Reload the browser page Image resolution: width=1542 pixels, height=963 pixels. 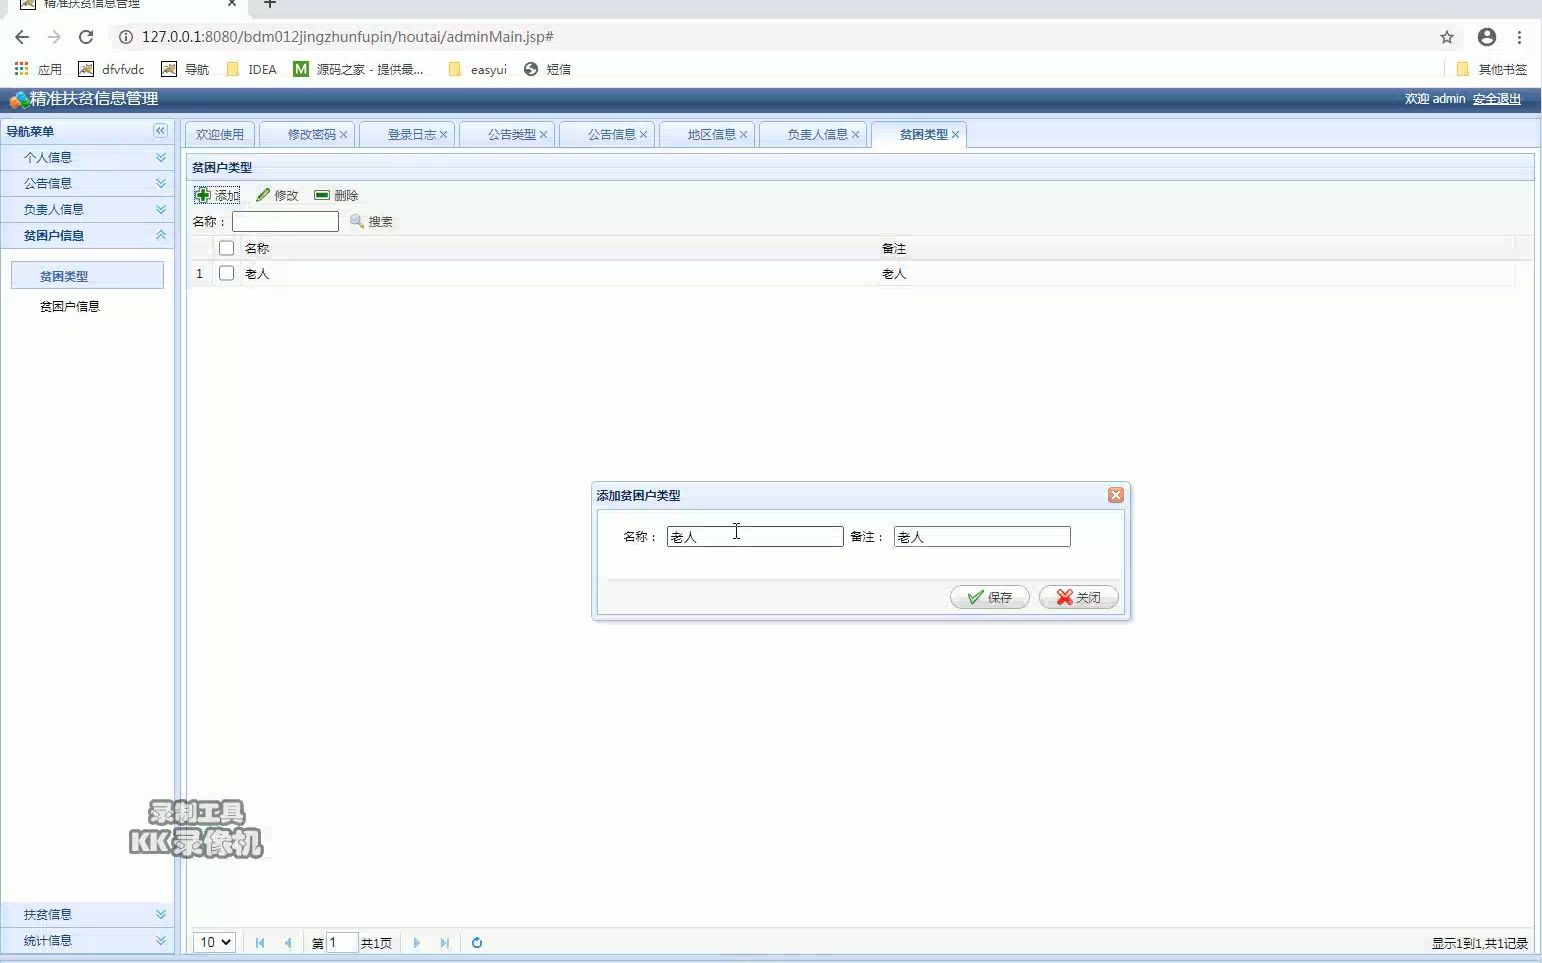tap(86, 37)
